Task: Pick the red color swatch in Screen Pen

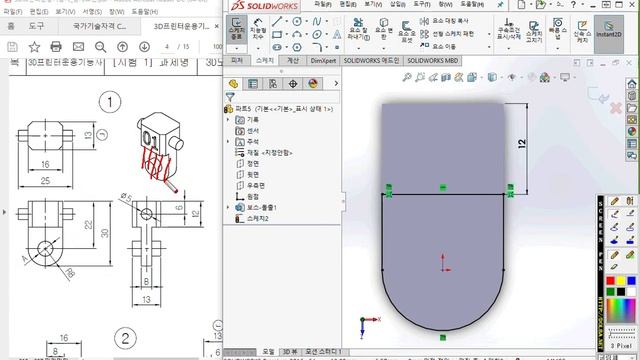Action: point(610,281)
